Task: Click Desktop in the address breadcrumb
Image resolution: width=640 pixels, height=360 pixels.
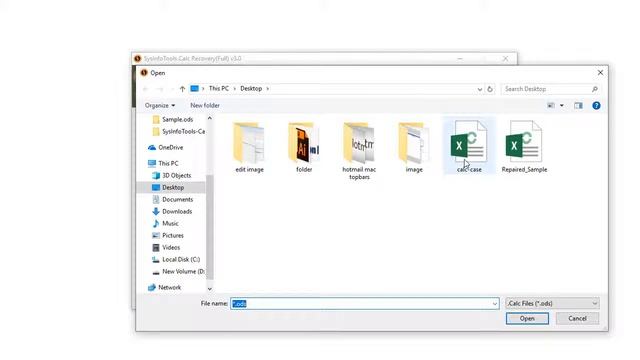Action: point(251,89)
